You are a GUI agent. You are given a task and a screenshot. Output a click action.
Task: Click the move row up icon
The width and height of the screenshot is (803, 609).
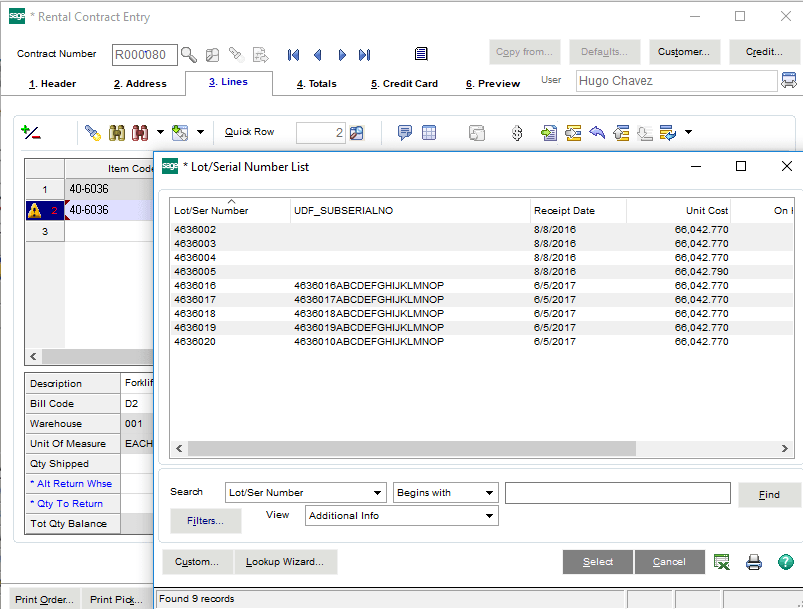tap(621, 133)
